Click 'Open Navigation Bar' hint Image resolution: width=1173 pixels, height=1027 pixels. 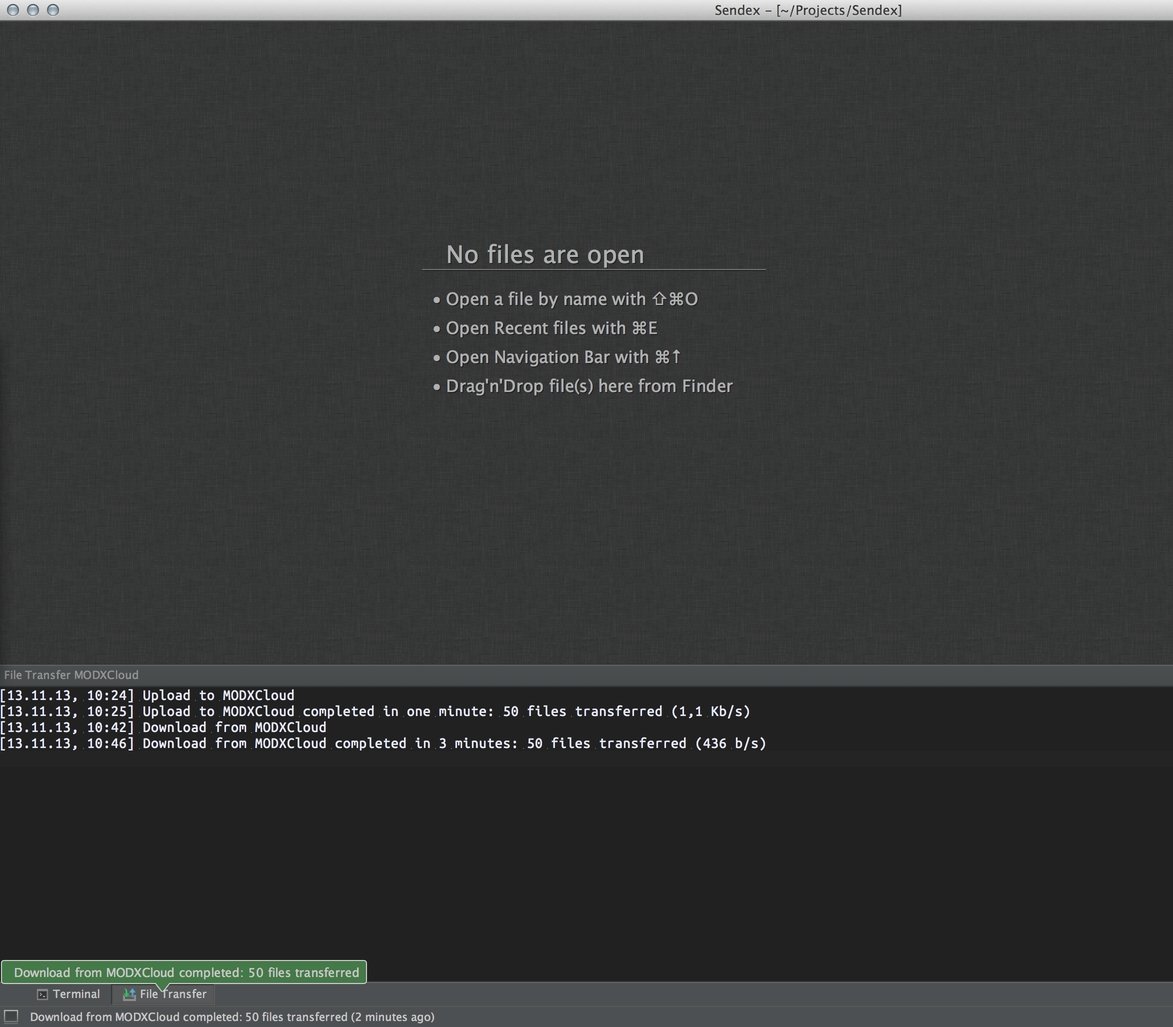coord(563,357)
